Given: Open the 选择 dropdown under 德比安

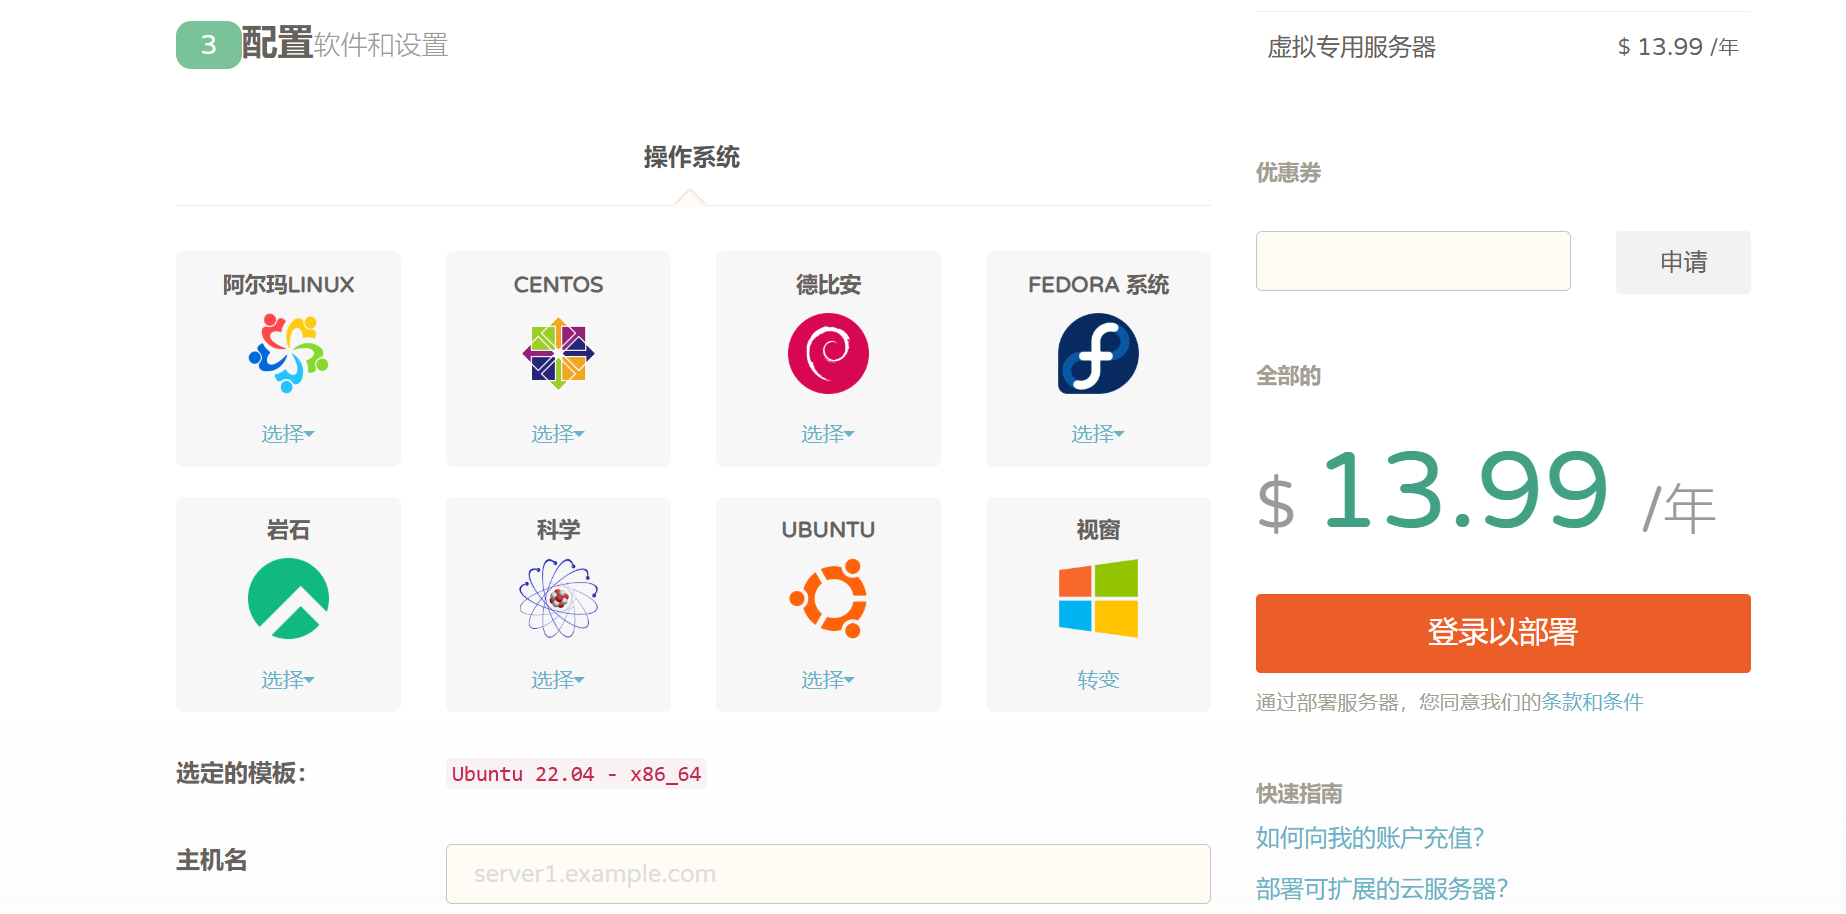Looking at the screenshot, I should point(828,434).
